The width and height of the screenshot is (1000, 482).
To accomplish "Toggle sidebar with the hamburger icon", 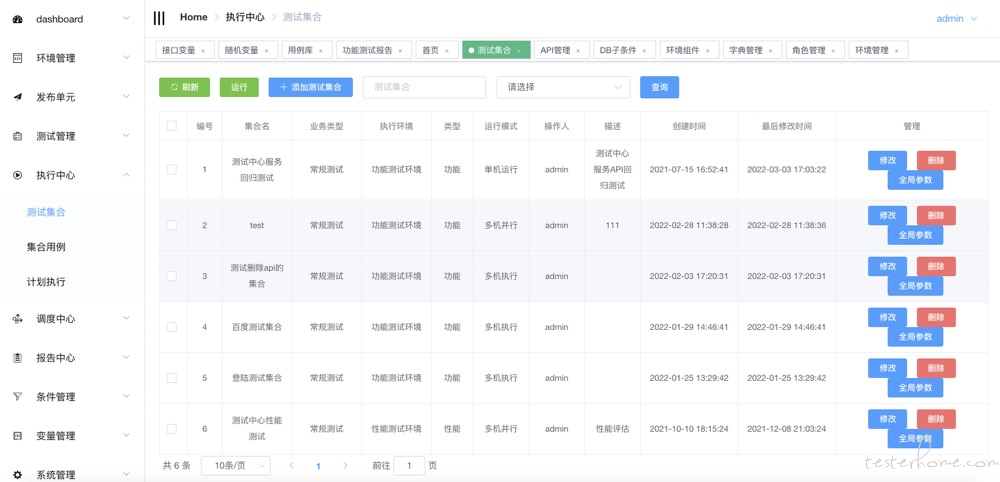I will pyautogui.click(x=159, y=18).
